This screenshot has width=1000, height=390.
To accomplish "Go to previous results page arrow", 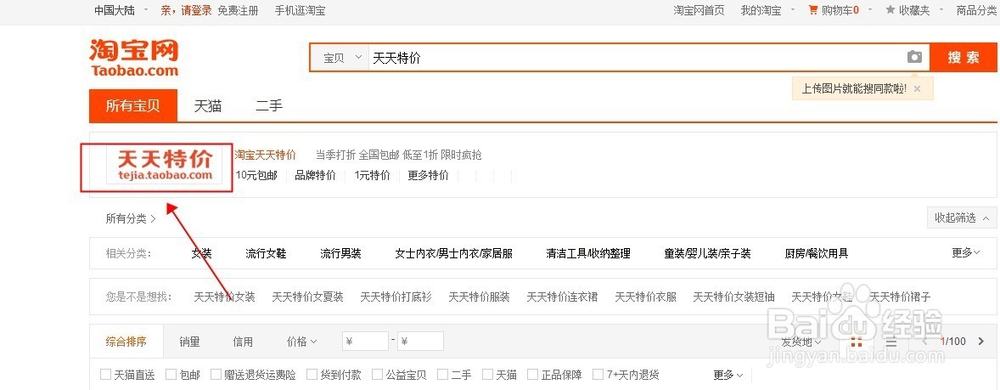I will [926, 342].
